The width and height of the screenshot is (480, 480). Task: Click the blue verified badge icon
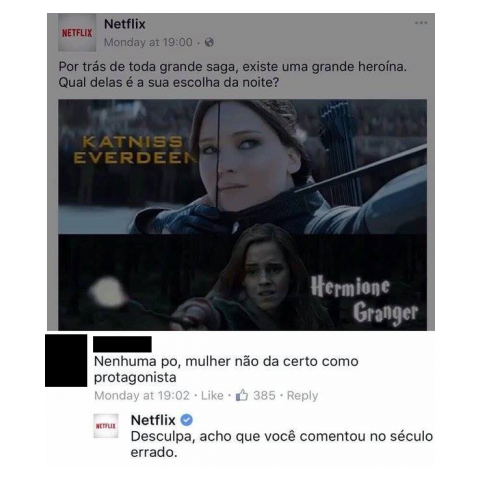pos(187,420)
